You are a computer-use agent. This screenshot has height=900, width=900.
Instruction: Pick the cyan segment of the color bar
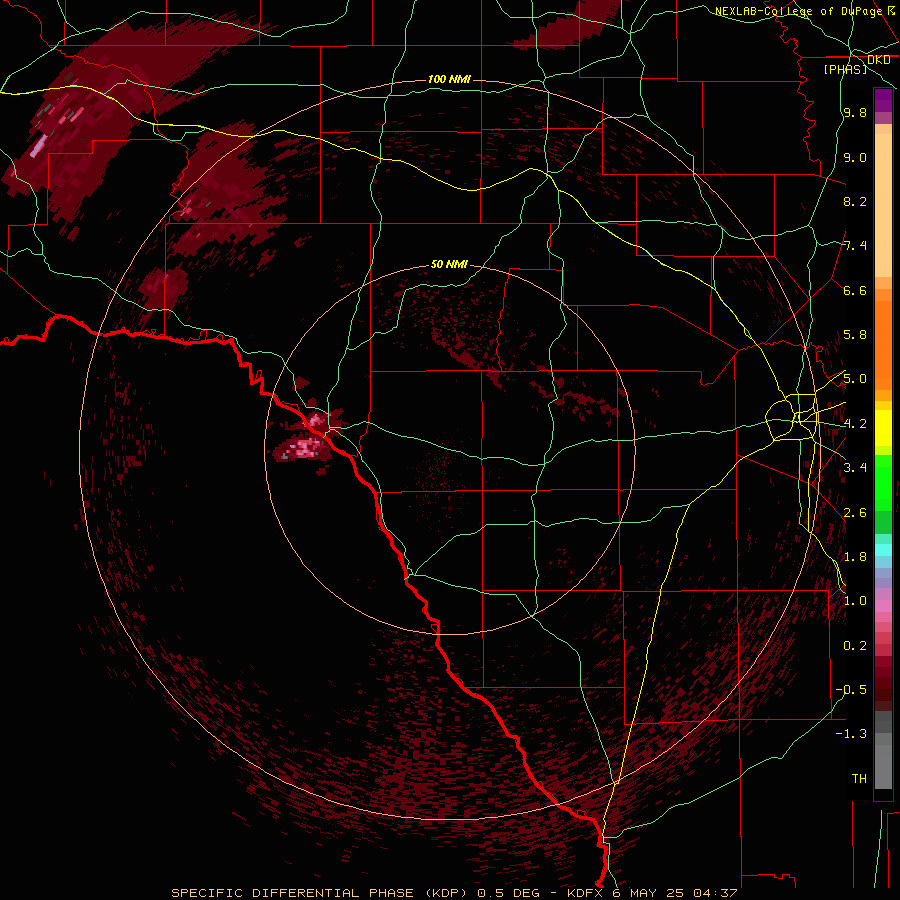[x=883, y=550]
